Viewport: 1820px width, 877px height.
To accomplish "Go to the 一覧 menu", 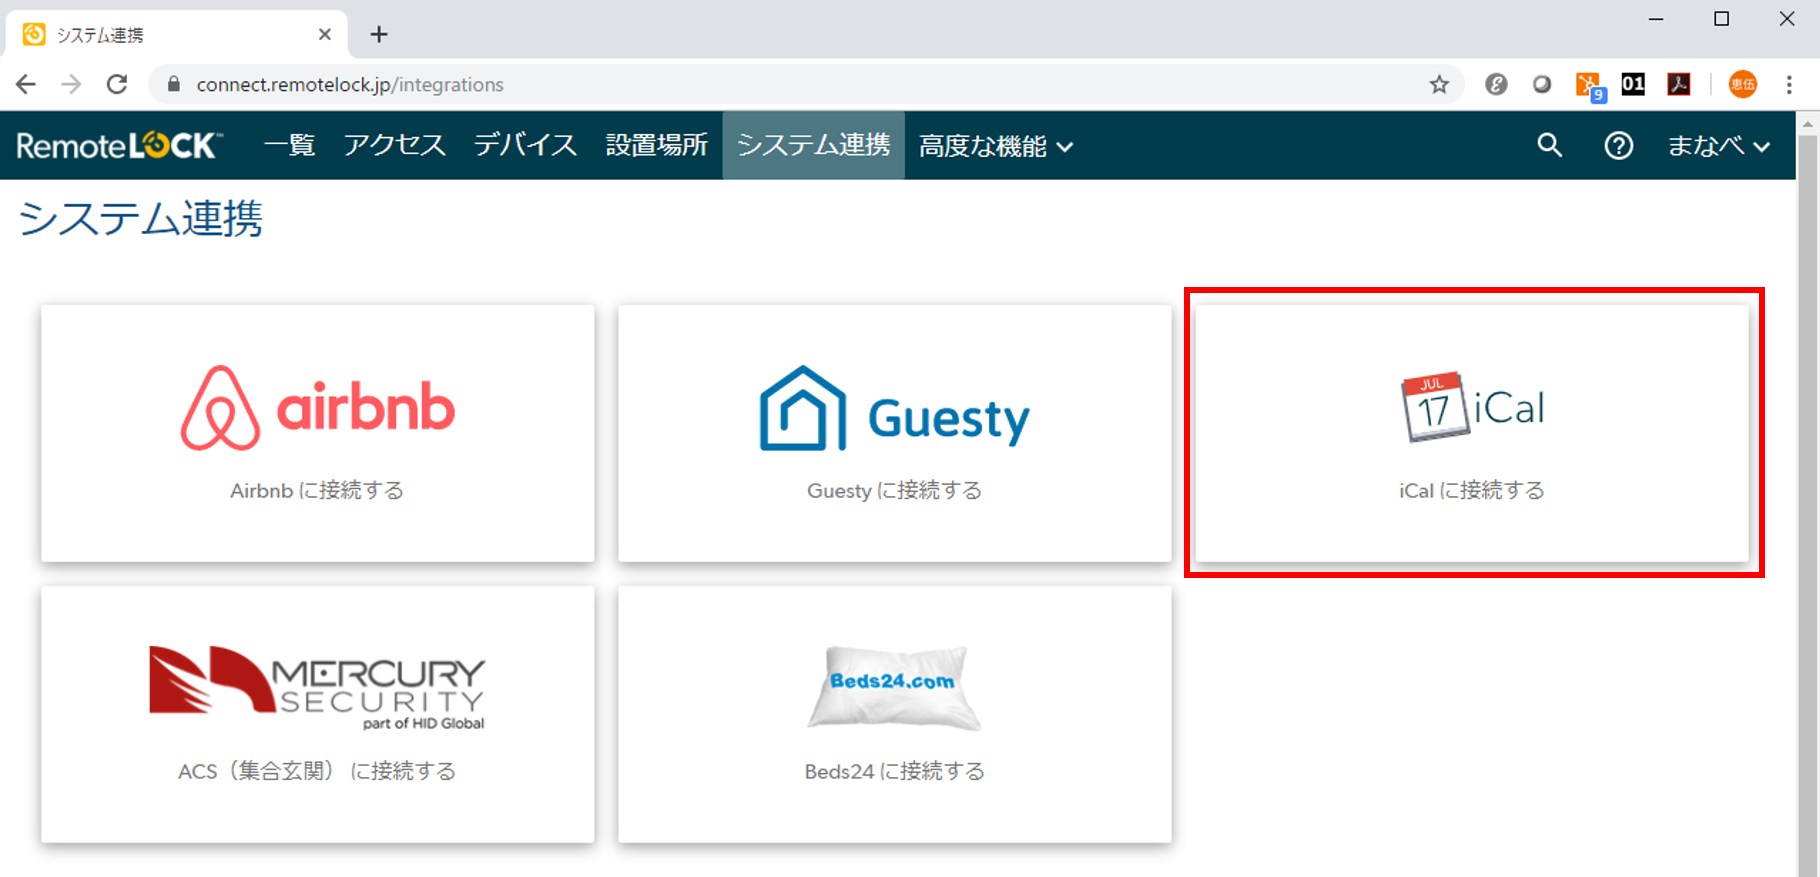I will tap(290, 146).
